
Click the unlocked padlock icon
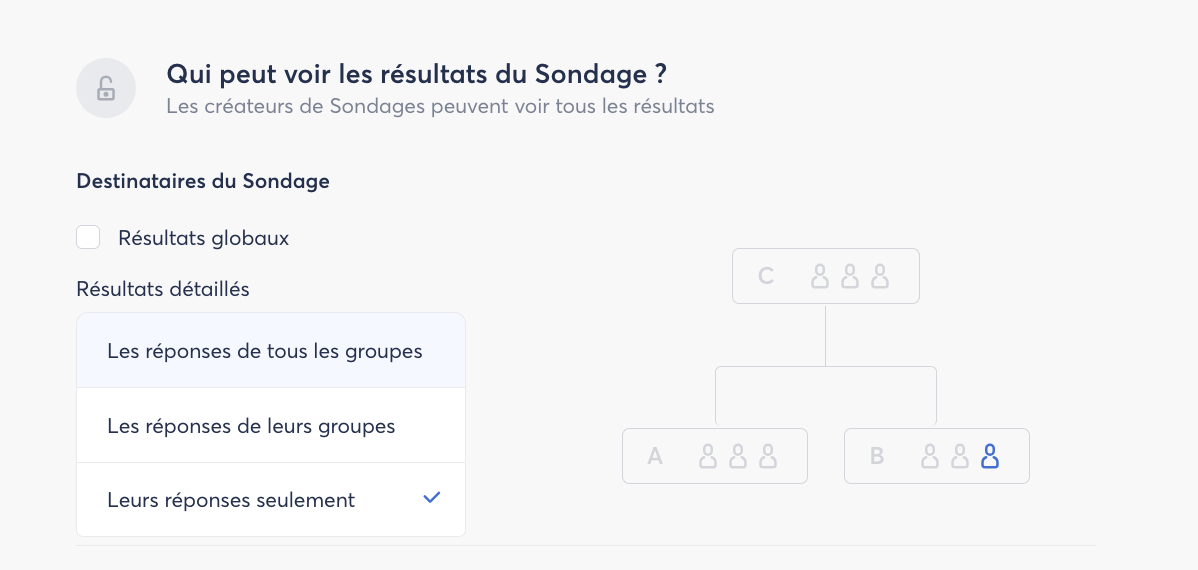pyautogui.click(x=106, y=88)
